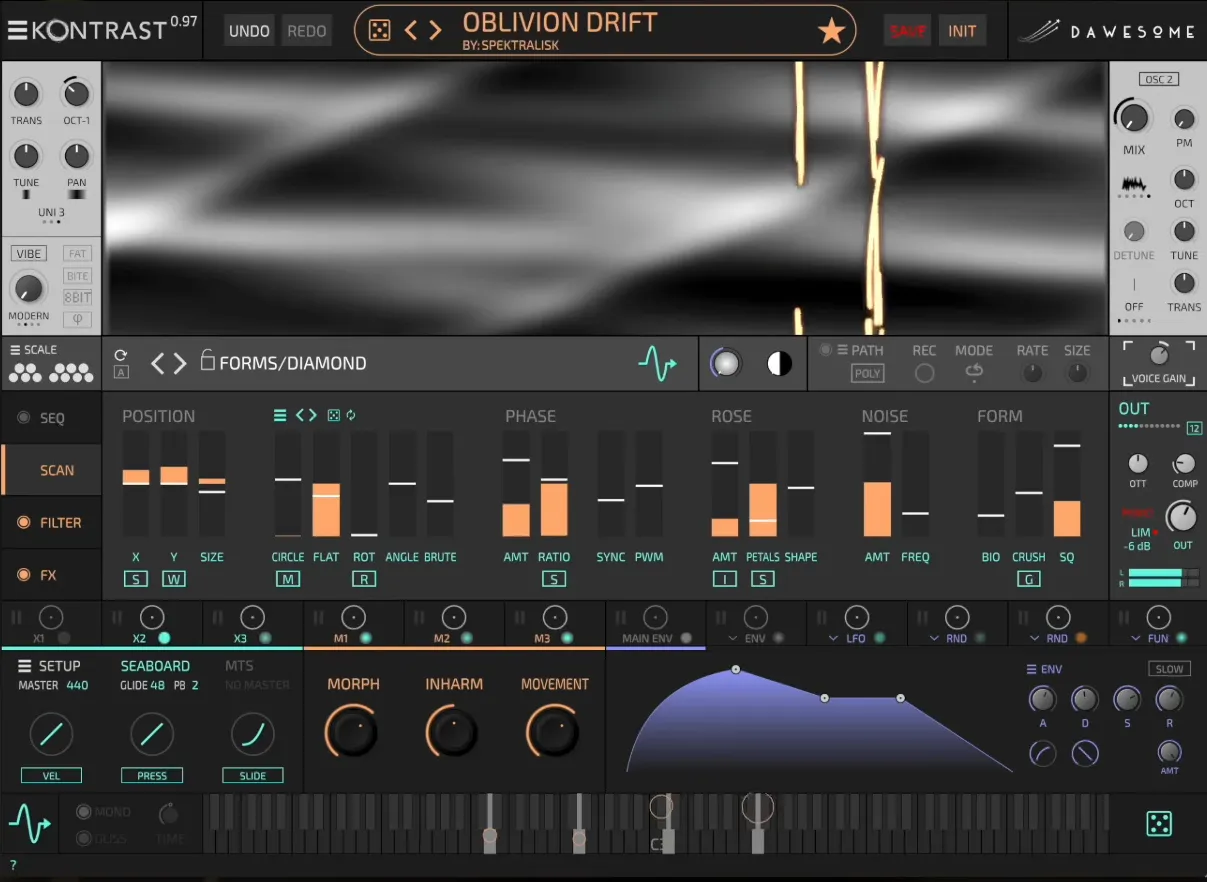Viewport: 1207px width, 882px height.
Task: Adjust the FLAT slider in scan section
Action: [326, 484]
